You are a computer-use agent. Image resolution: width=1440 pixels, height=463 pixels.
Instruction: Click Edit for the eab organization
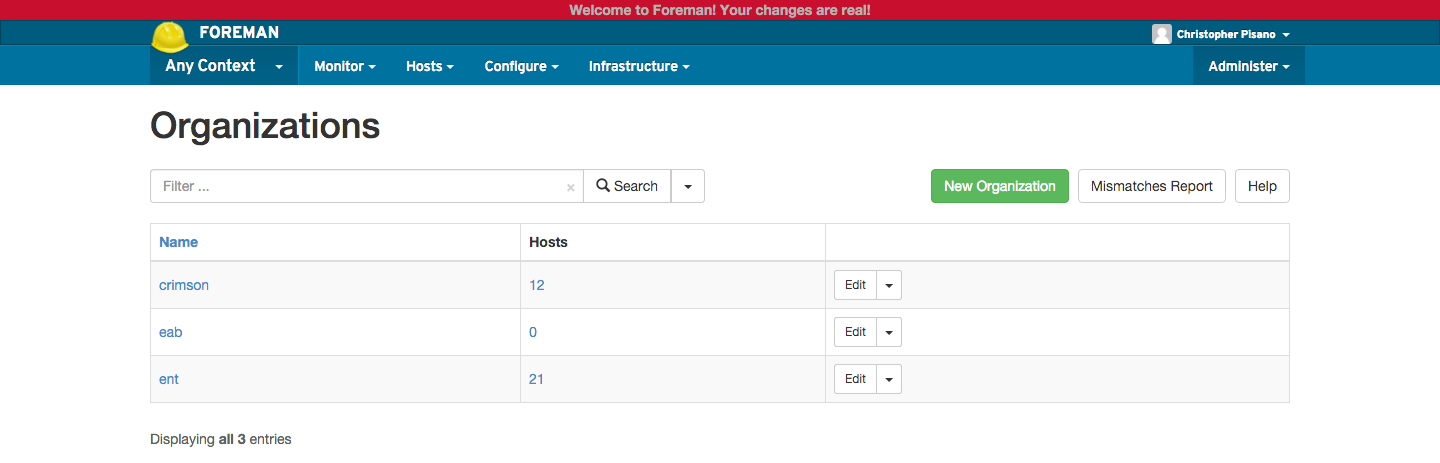[x=855, y=332]
